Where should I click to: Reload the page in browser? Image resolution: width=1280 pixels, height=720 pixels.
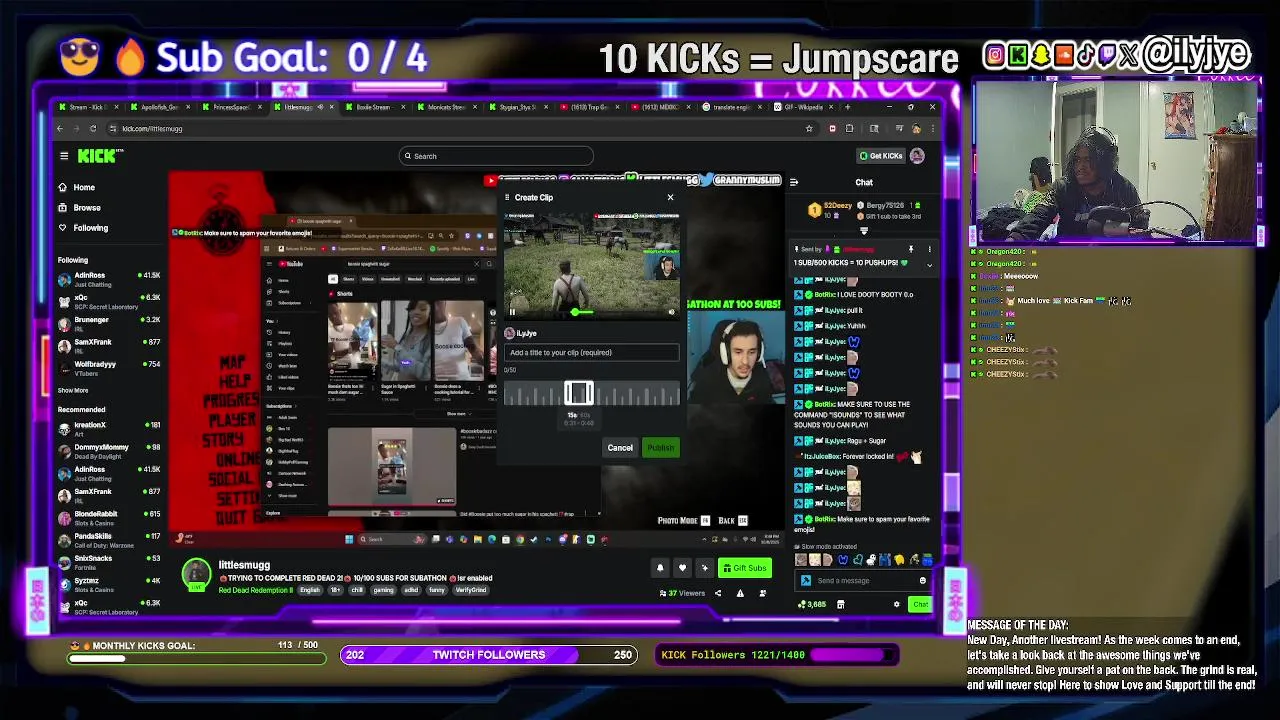coord(93,128)
